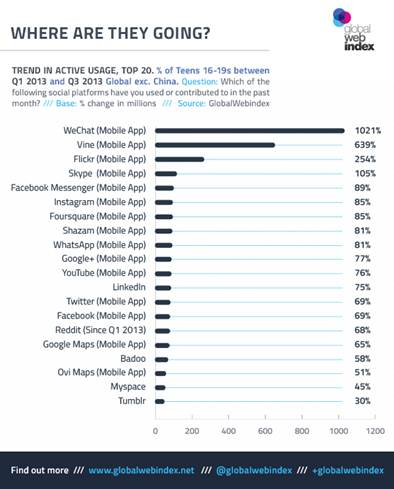Select the Tumblr bar

coord(160,402)
